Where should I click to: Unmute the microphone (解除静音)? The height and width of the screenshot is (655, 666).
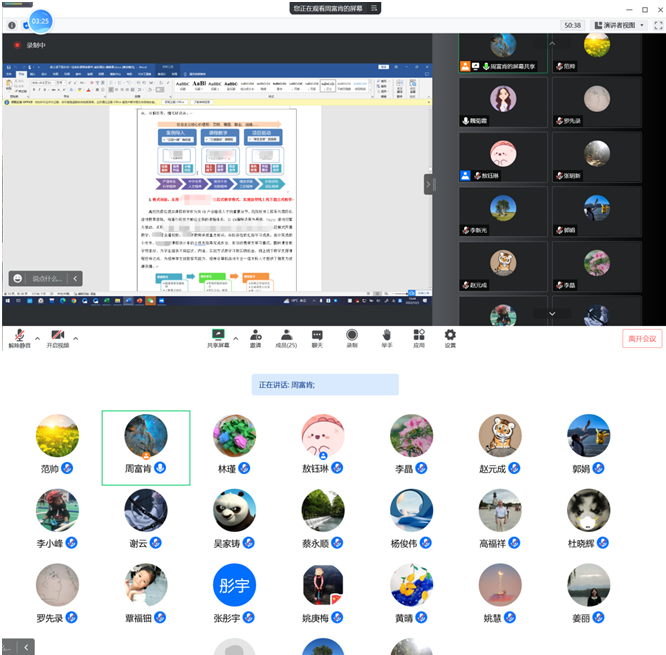pos(18,336)
